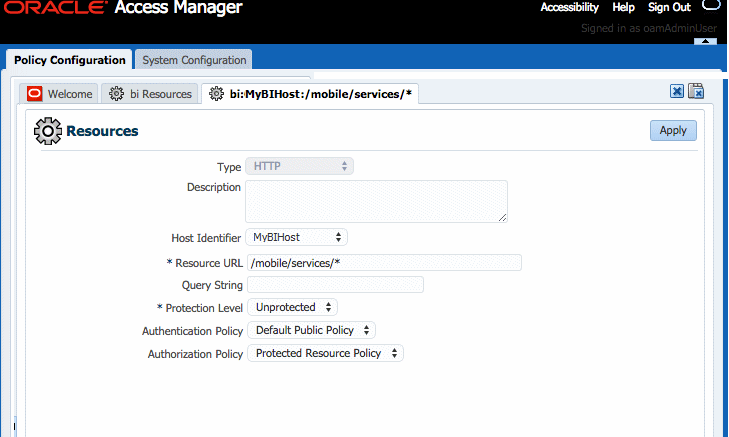This screenshot has height=437, width=729.
Task: Click Sign Out
Action: 669,7
